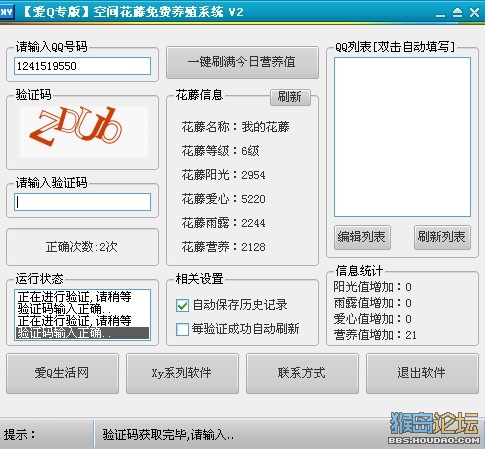Click 爱心值增加:0 statistic
This screenshot has height=449, width=485.
click(x=372, y=319)
